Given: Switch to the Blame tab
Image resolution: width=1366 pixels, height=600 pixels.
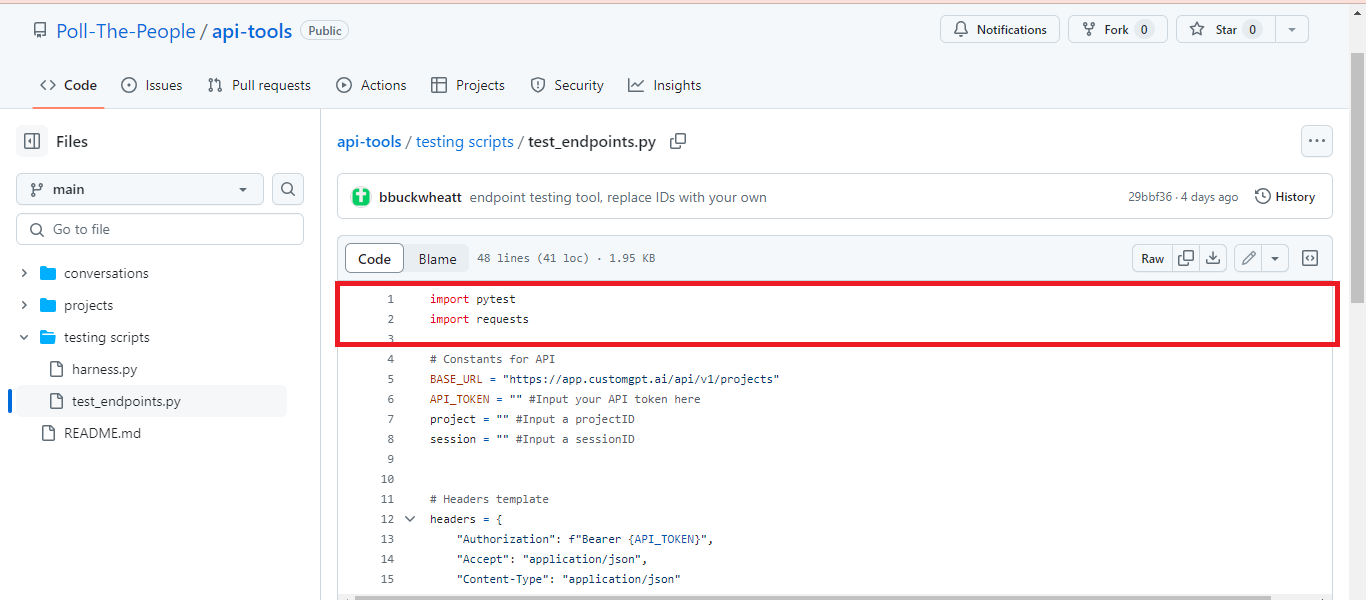Looking at the screenshot, I should [x=437, y=257].
